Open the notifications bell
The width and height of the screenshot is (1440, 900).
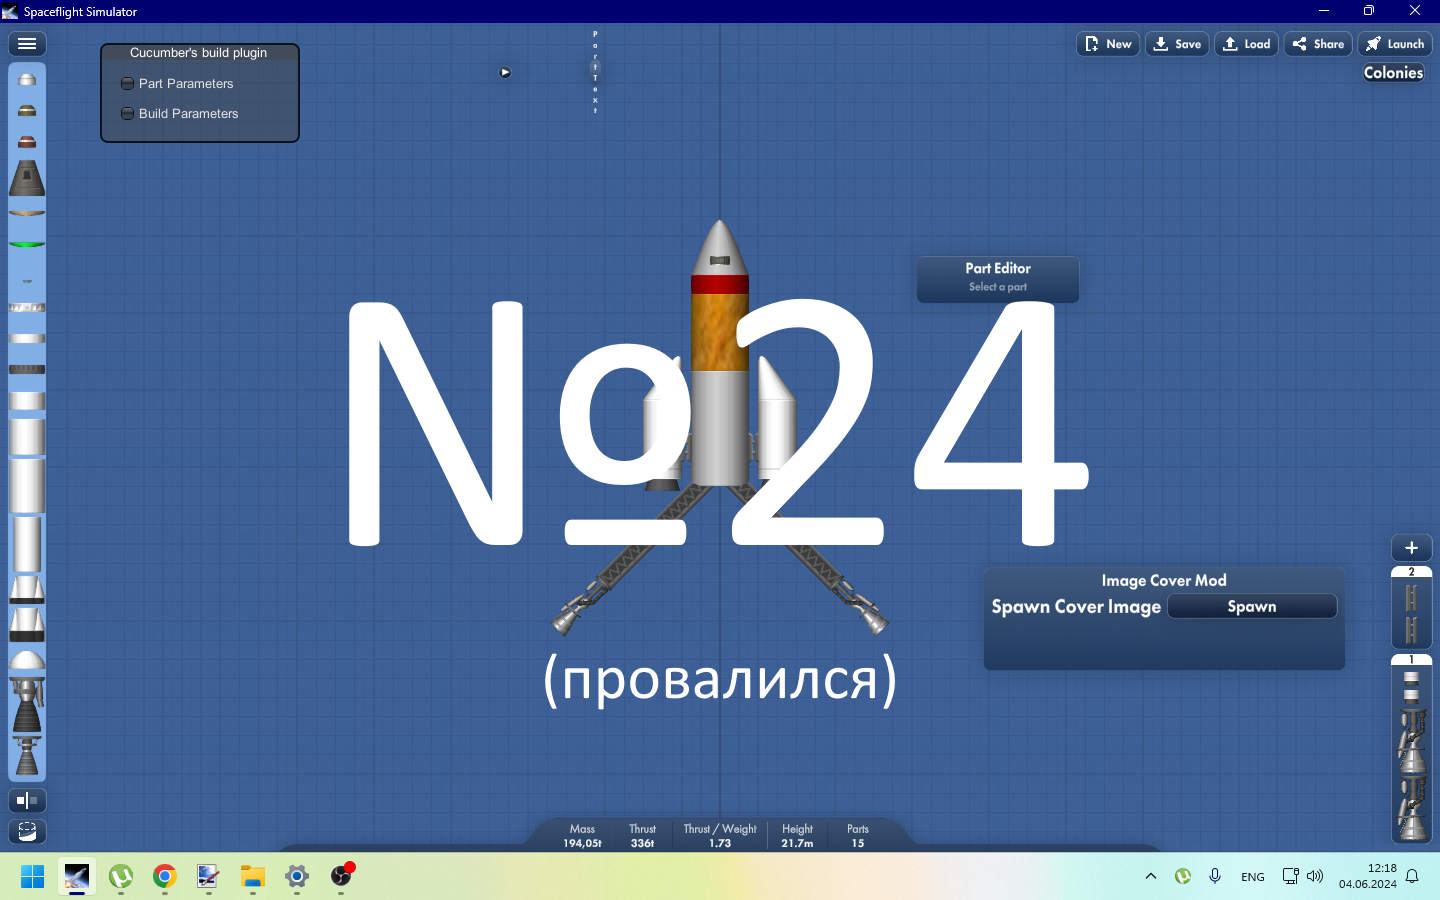point(1412,876)
